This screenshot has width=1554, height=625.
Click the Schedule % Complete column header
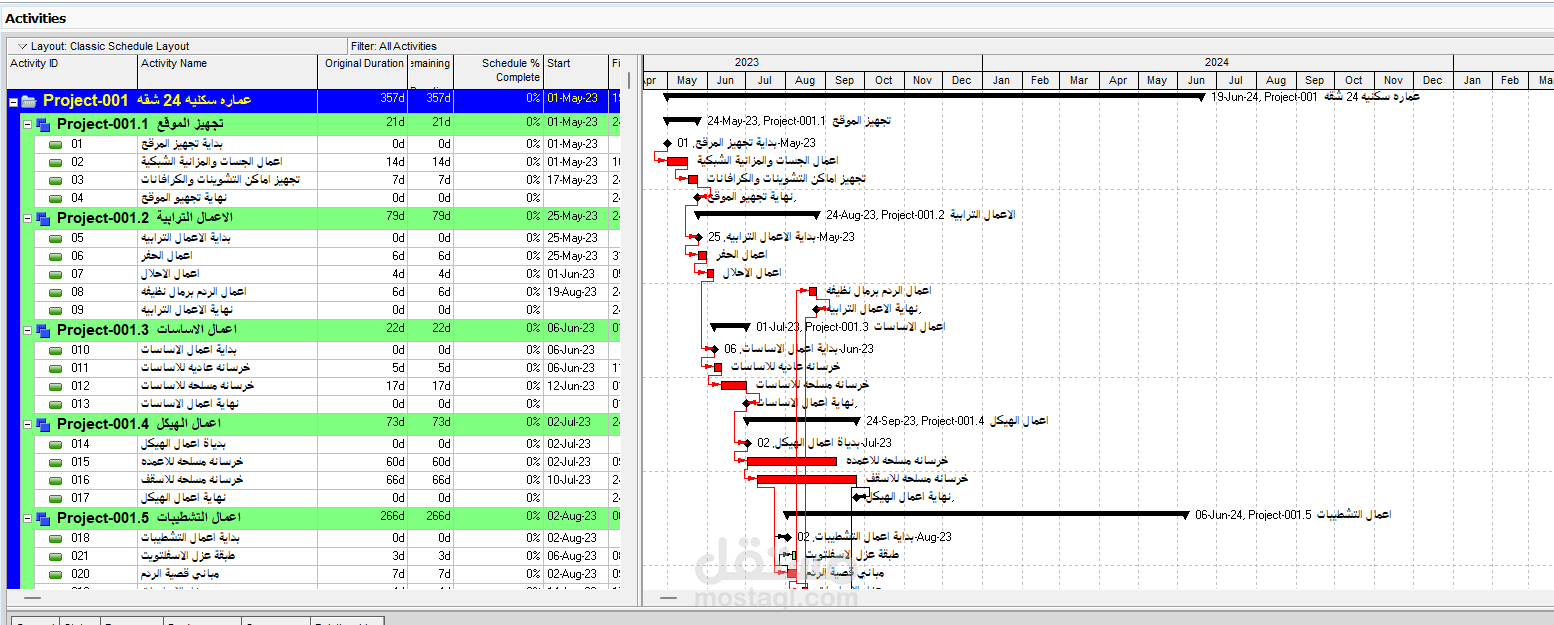[x=499, y=71]
